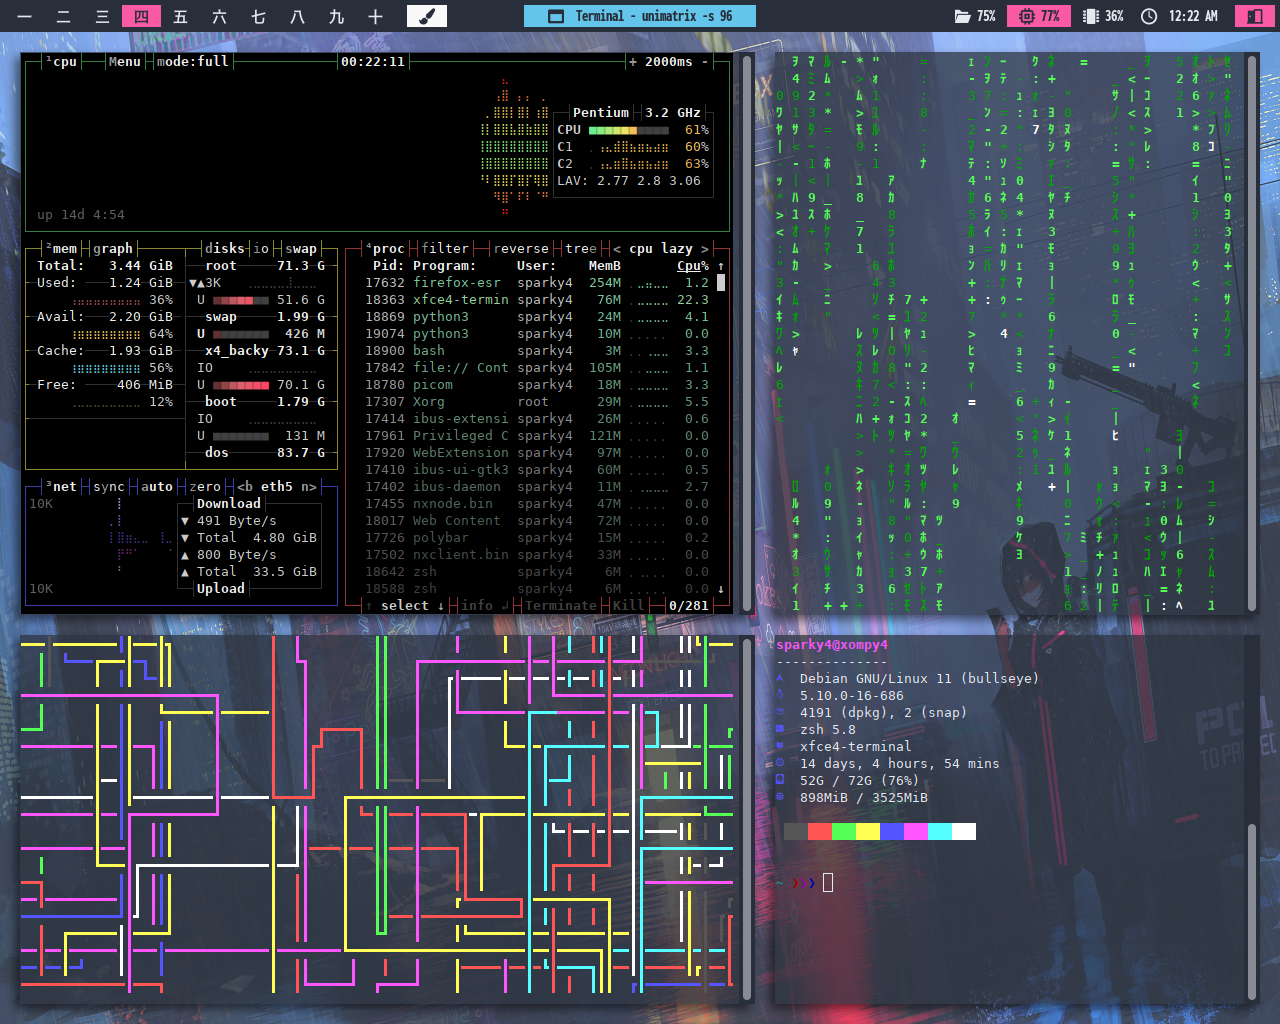Click the minus to decrease update interval
This screenshot has height=1024, width=1280.
(x=705, y=62)
